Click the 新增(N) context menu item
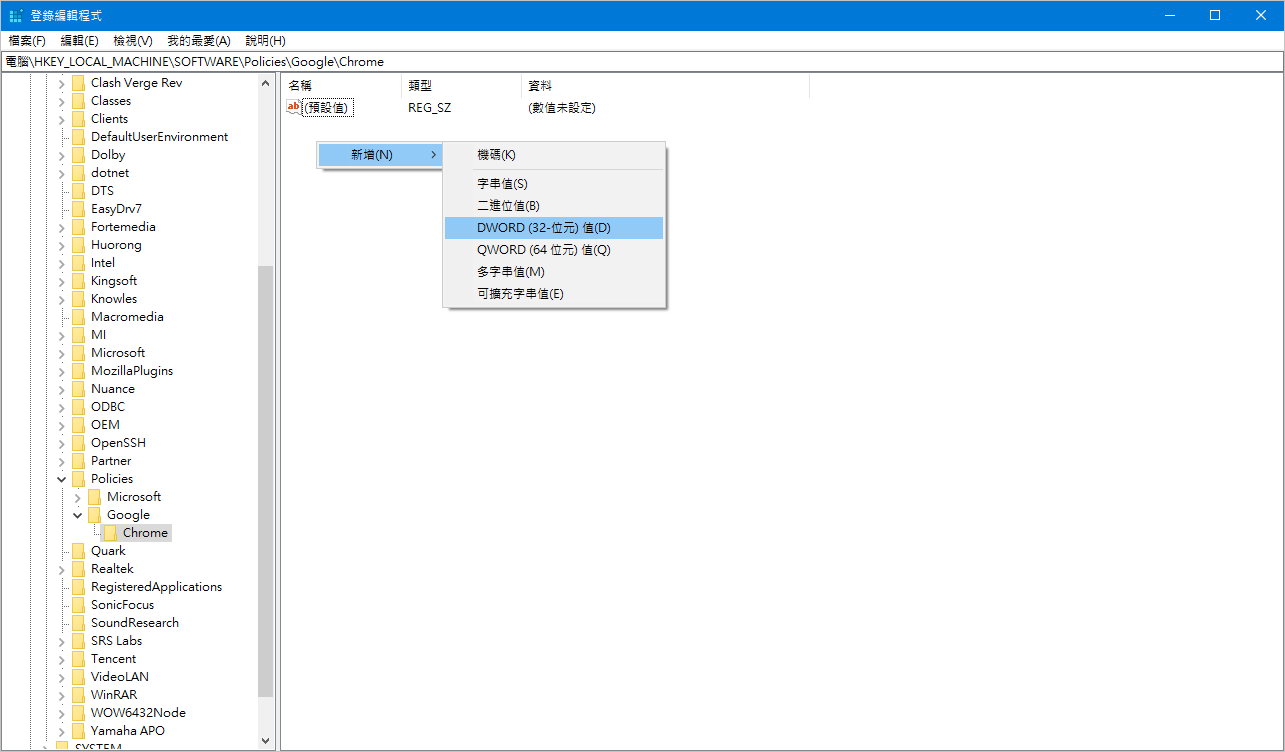1285x752 pixels. 380,155
